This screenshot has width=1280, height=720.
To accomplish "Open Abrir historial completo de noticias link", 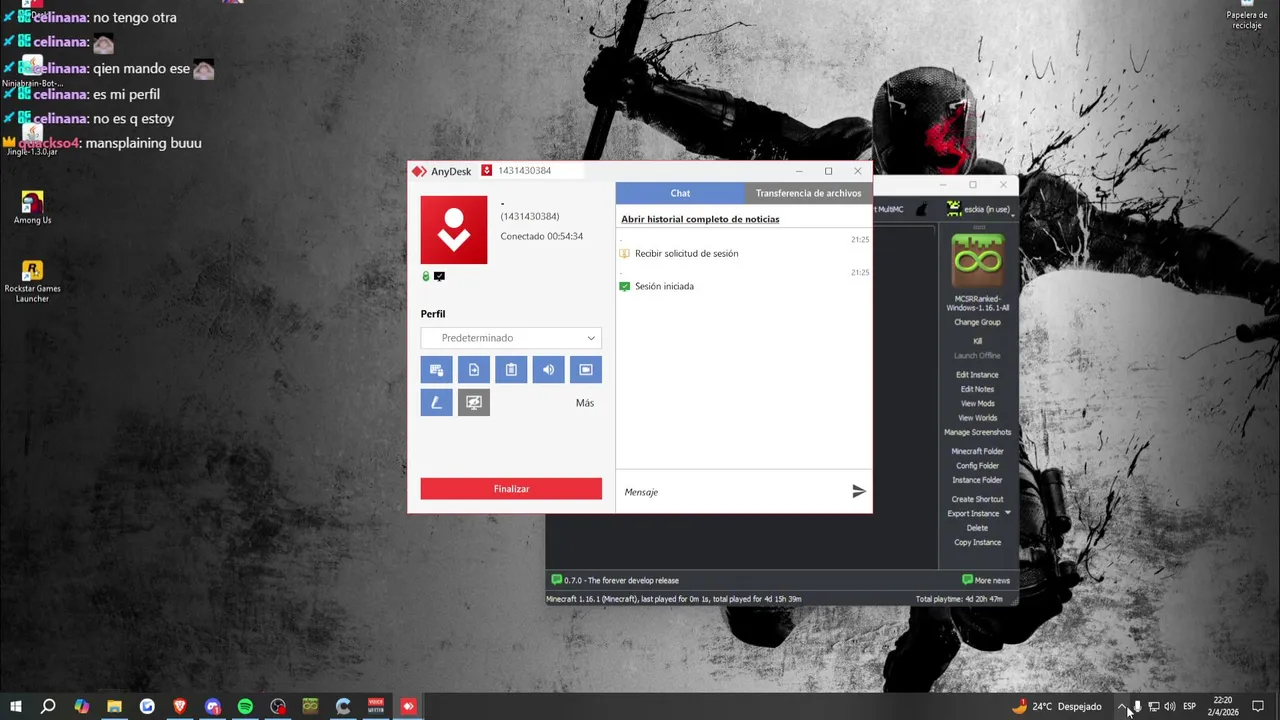I will [x=700, y=219].
